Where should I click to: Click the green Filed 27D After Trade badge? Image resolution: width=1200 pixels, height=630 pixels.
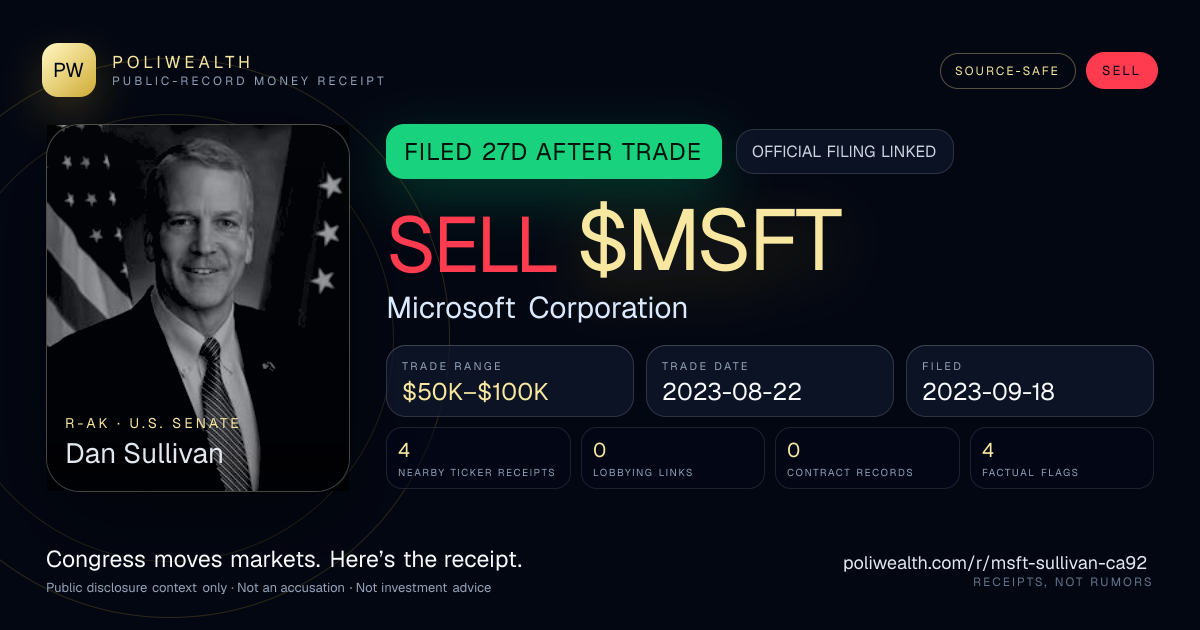click(x=553, y=152)
